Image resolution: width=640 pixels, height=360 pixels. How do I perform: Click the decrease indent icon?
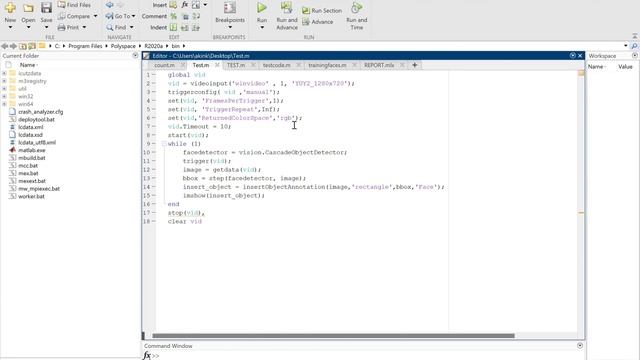click(x=196, y=27)
